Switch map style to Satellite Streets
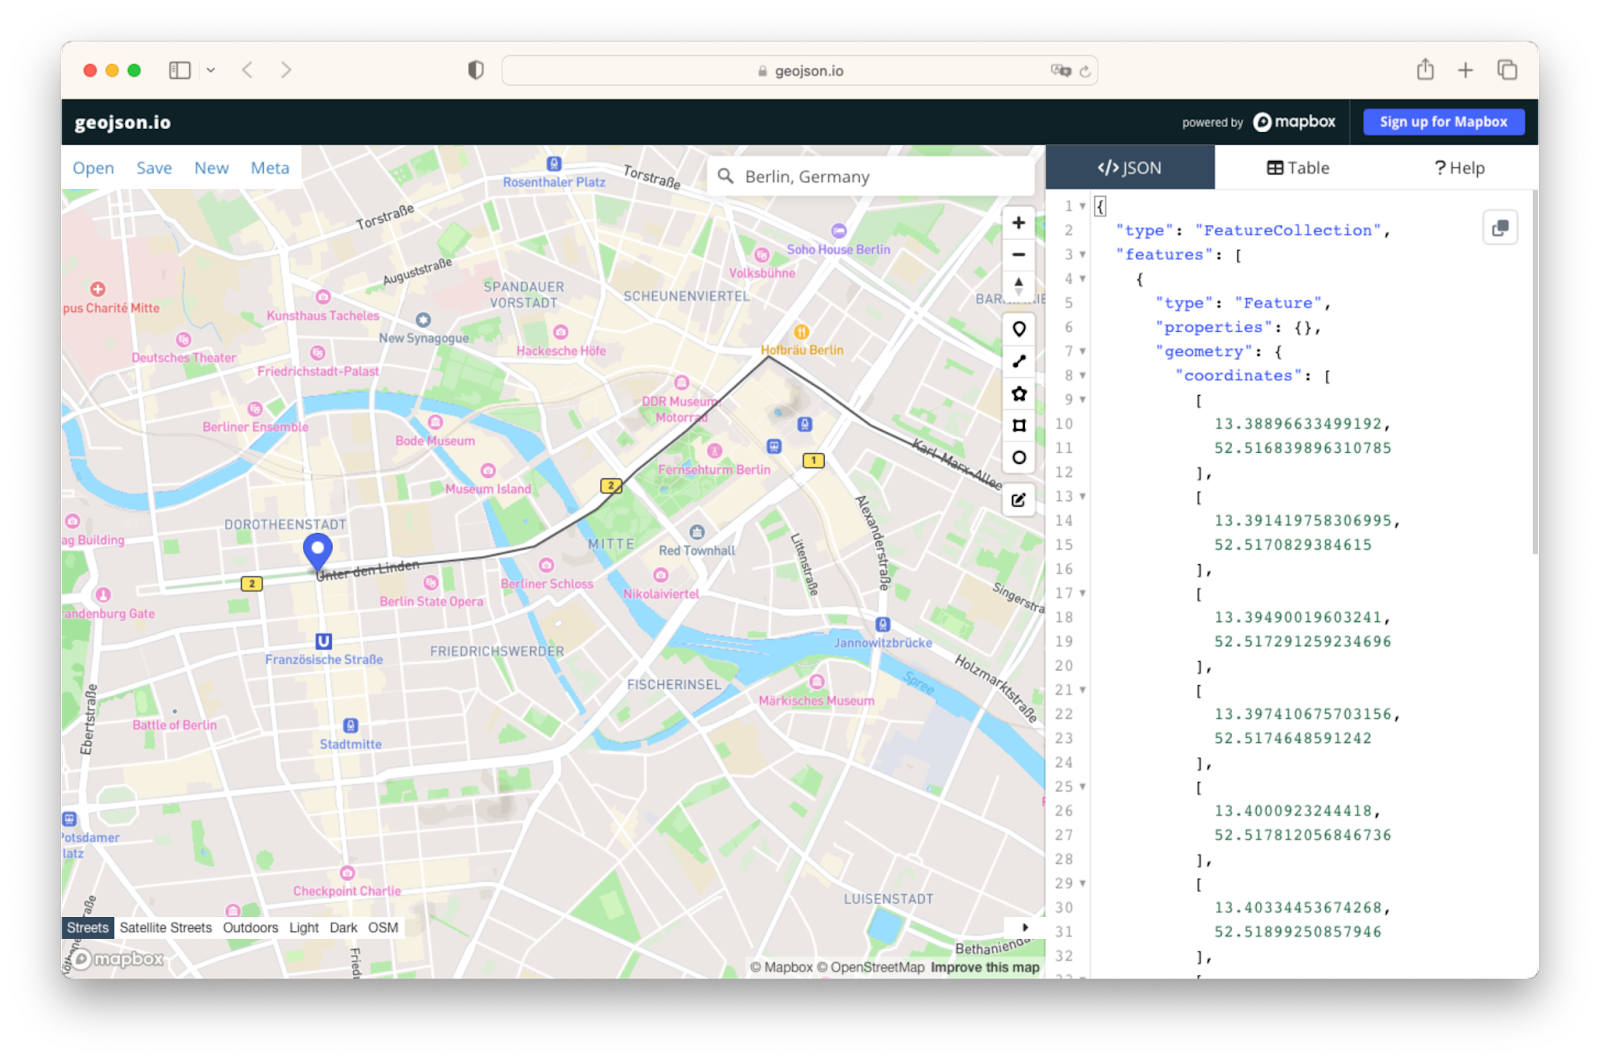 pyautogui.click(x=166, y=928)
